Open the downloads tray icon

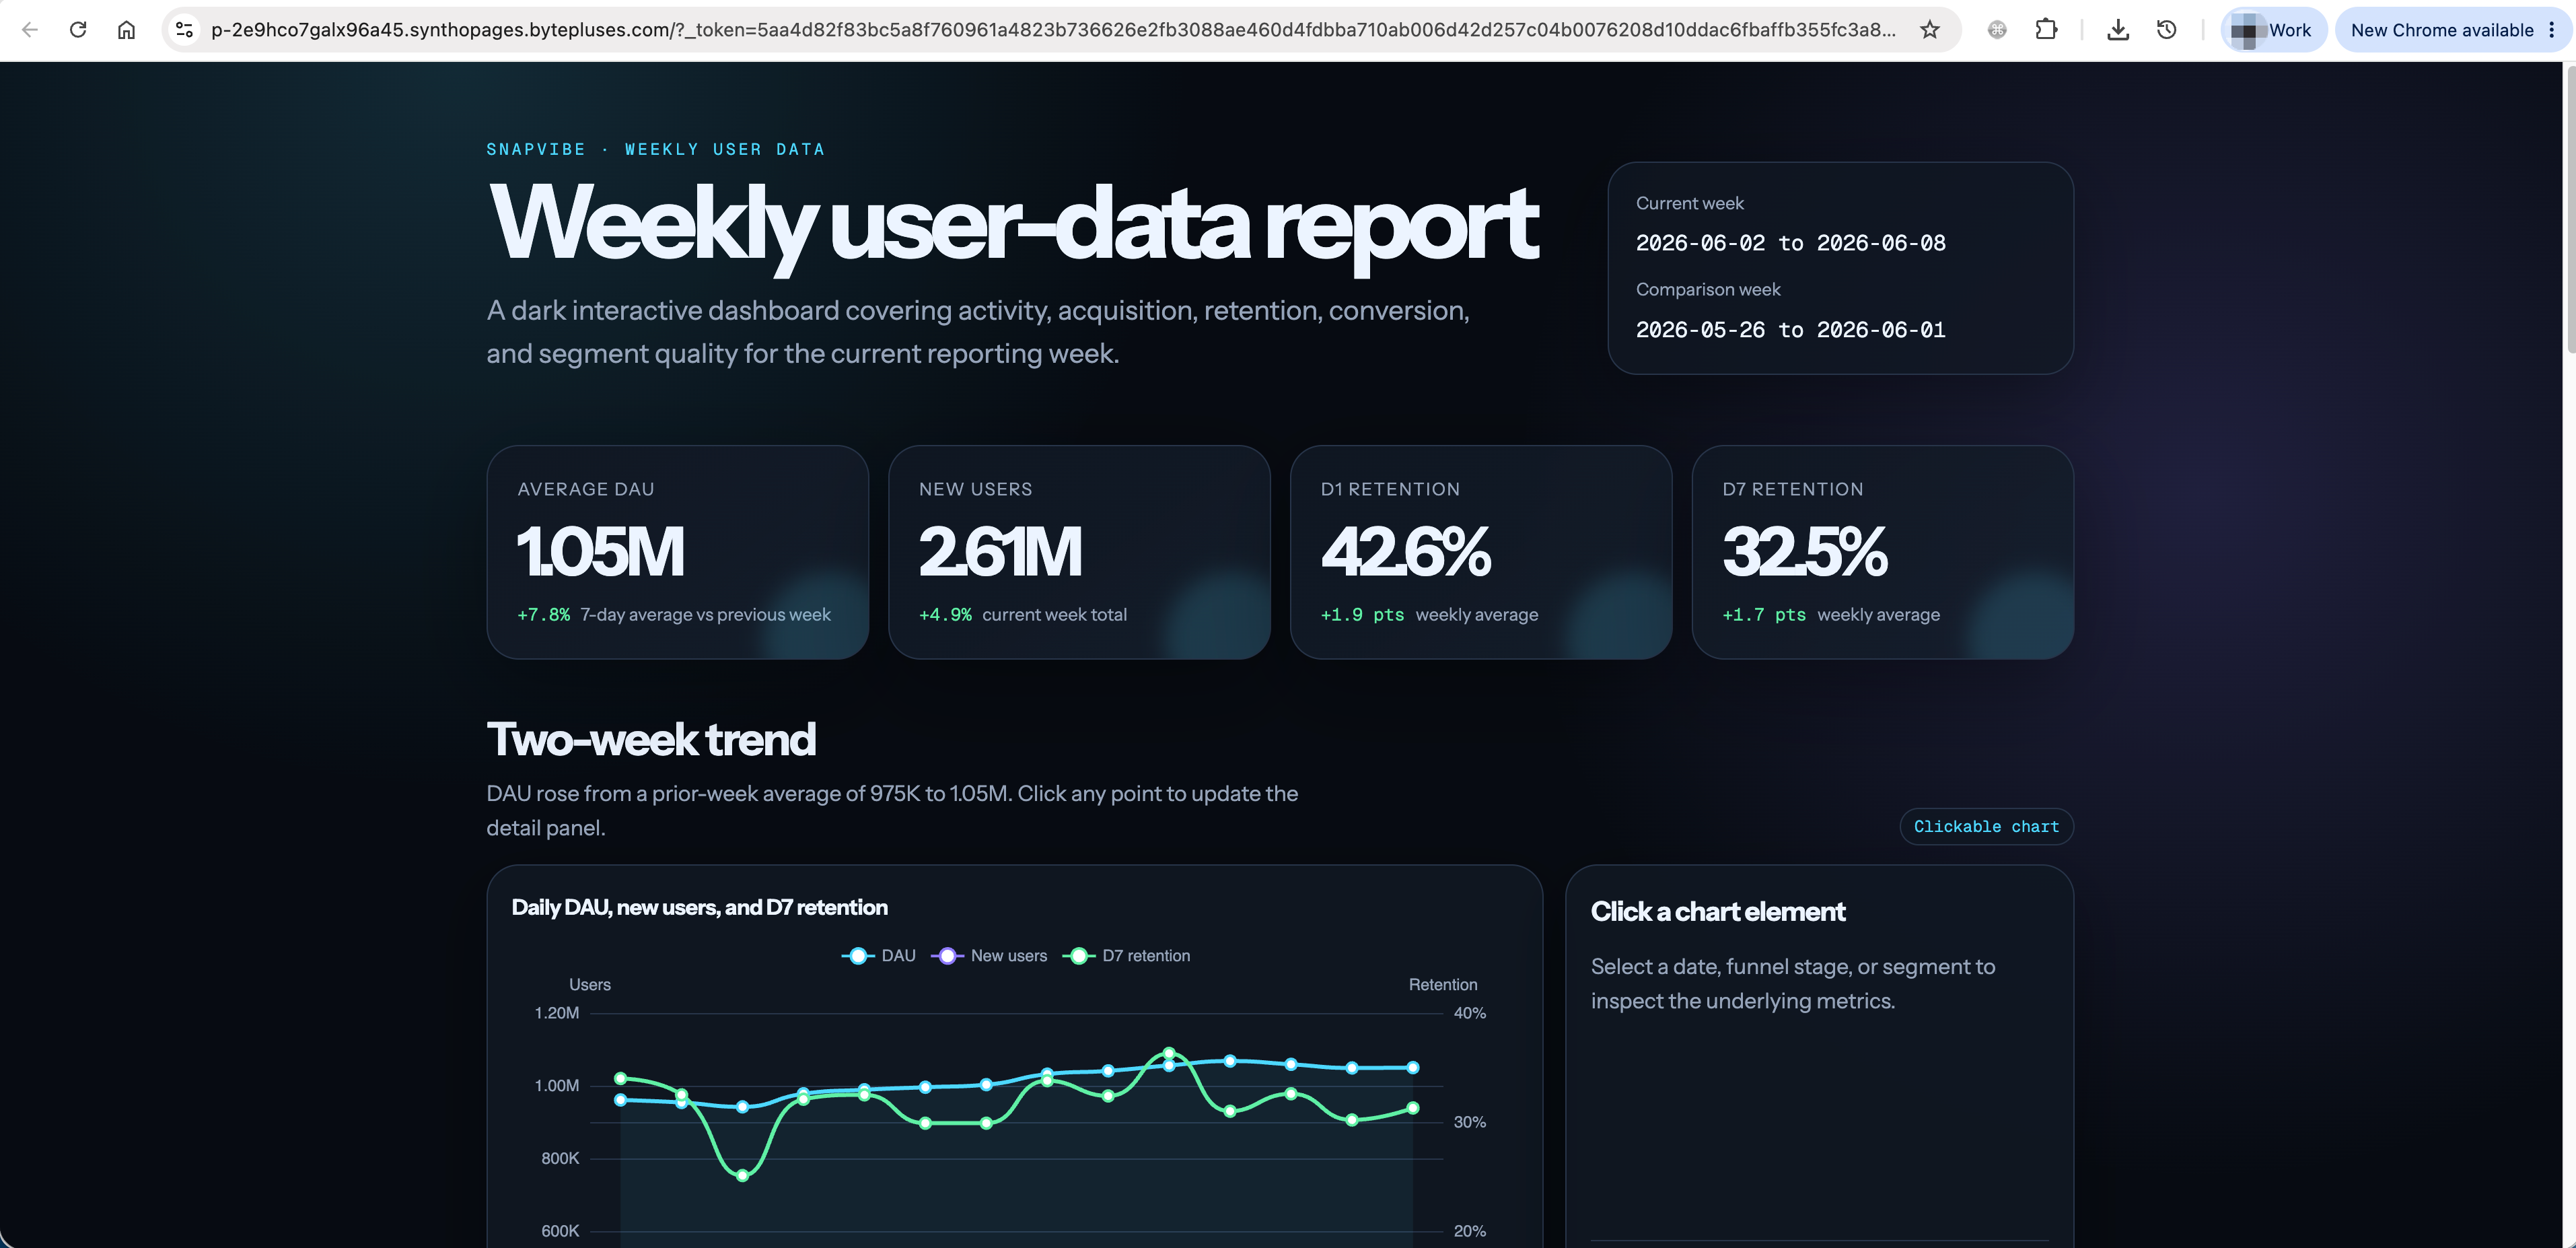(2118, 30)
